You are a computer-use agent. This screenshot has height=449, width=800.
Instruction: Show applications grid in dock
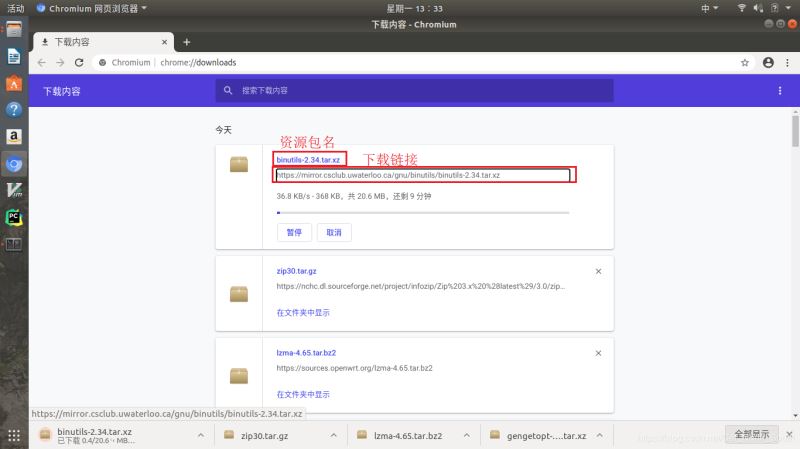(14, 435)
